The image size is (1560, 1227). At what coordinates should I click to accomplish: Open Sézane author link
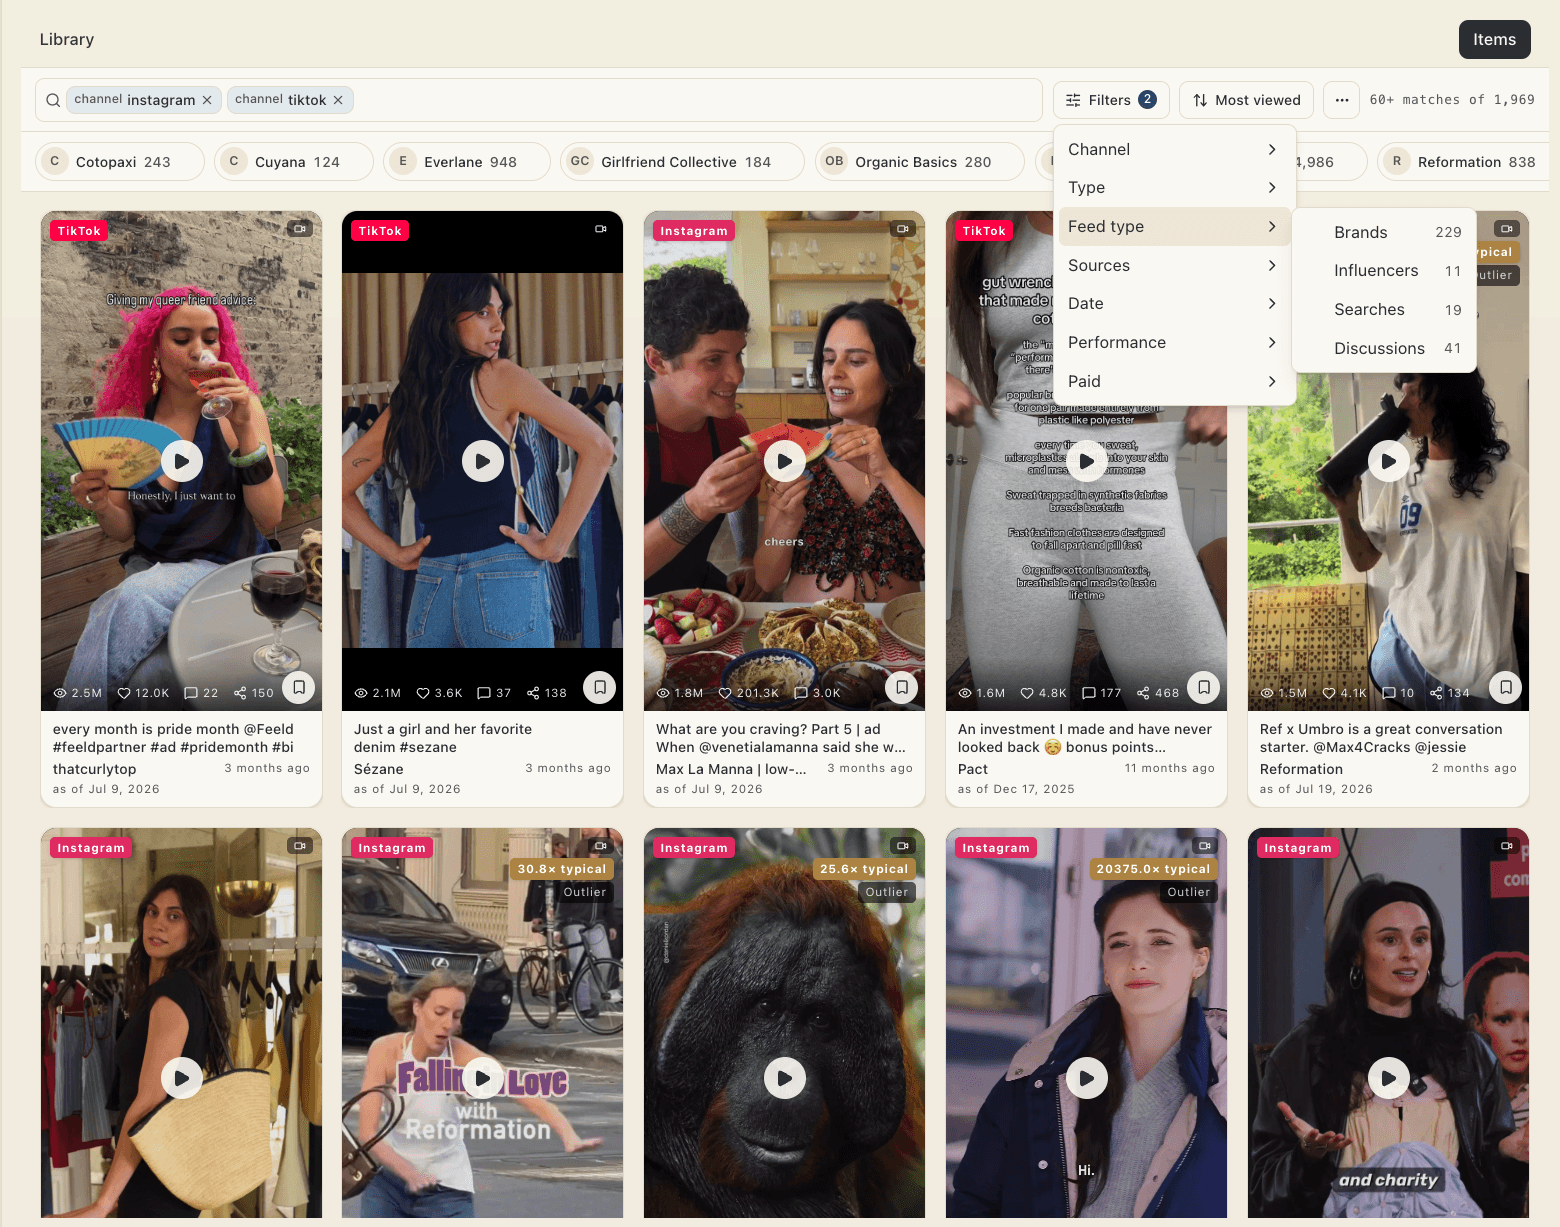(x=379, y=769)
